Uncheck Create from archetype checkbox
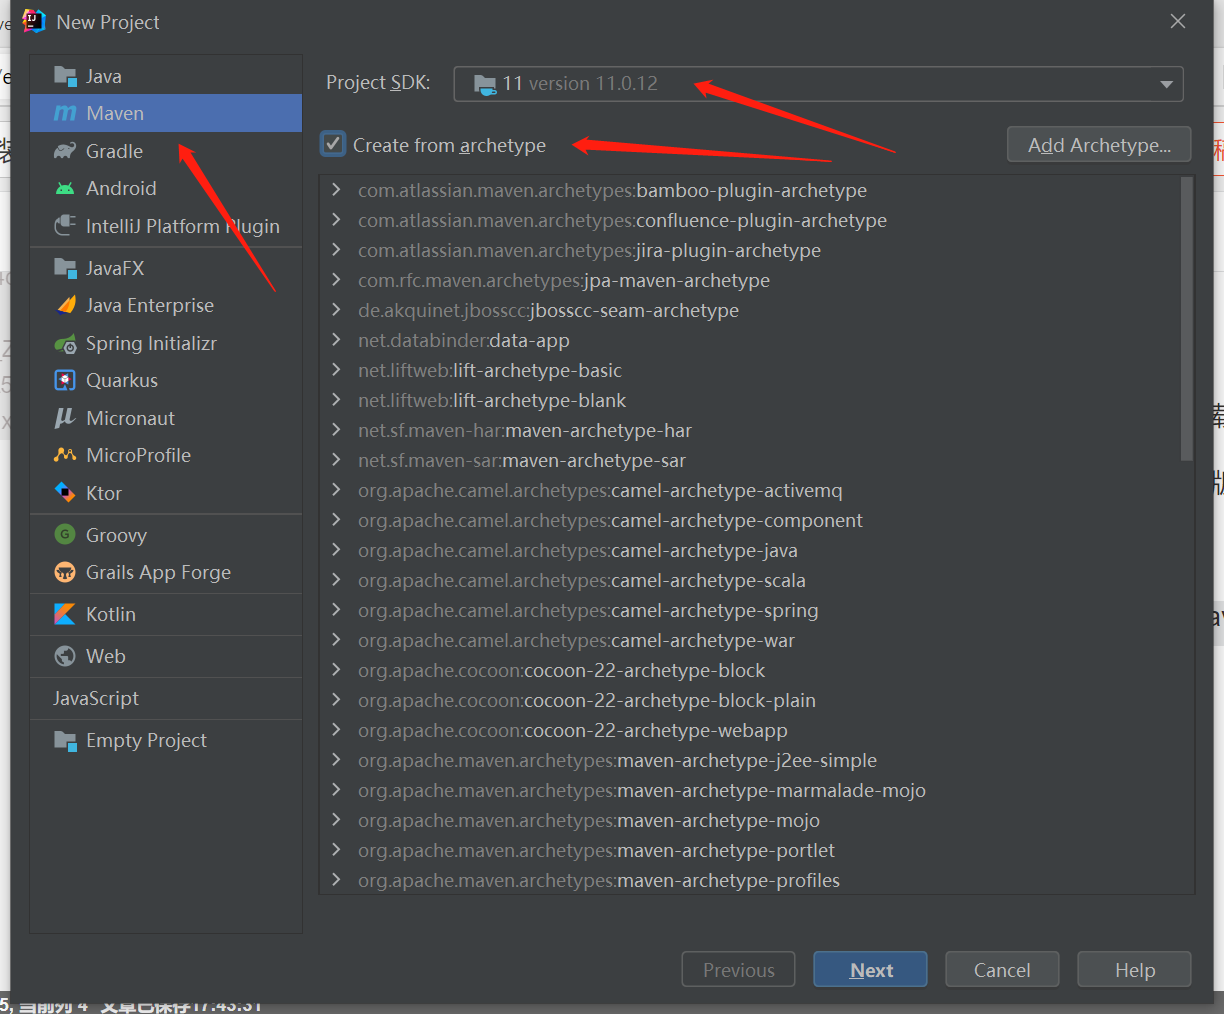The image size is (1224, 1014). (333, 144)
